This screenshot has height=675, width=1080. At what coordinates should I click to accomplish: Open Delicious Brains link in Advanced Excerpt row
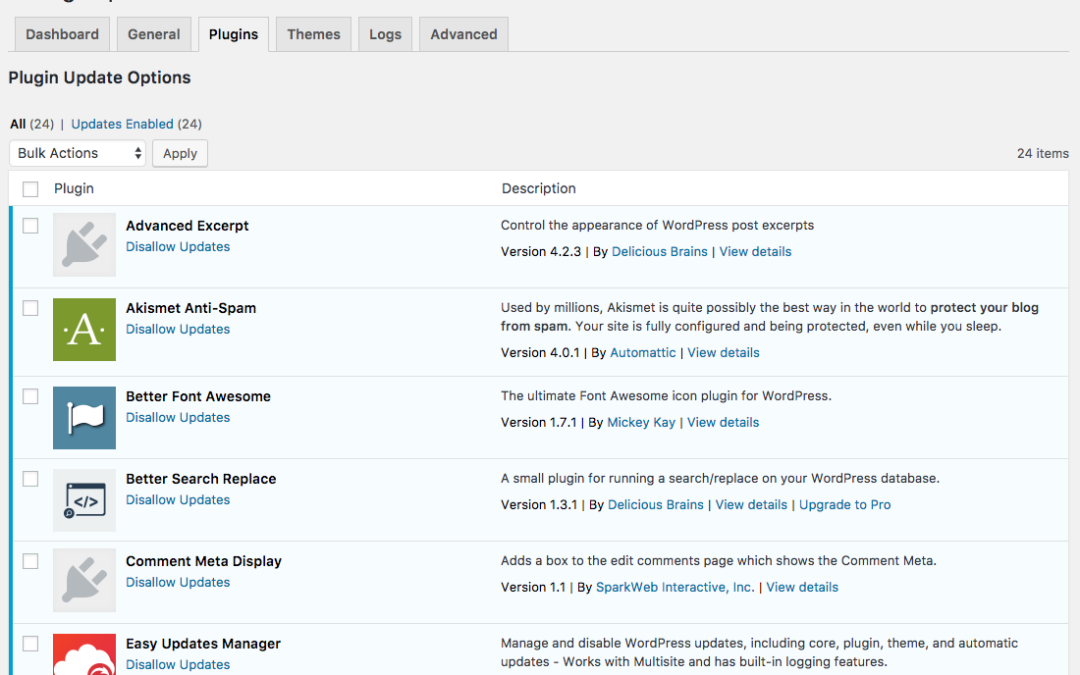coord(659,251)
